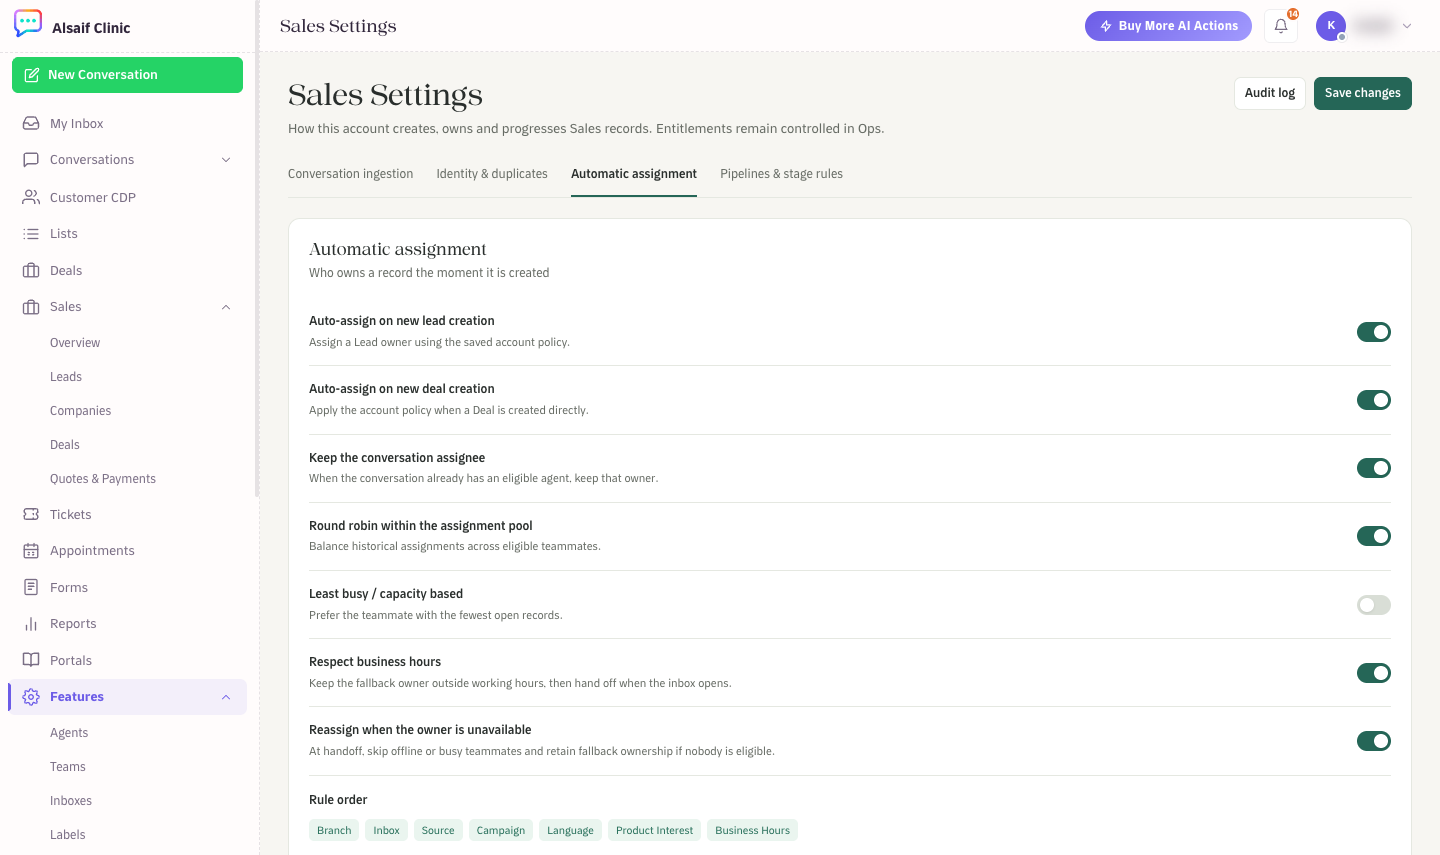Toggle Auto-assign on new deal creation
This screenshot has height=855, width=1440.
pyautogui.click(x=1374, y=400)
